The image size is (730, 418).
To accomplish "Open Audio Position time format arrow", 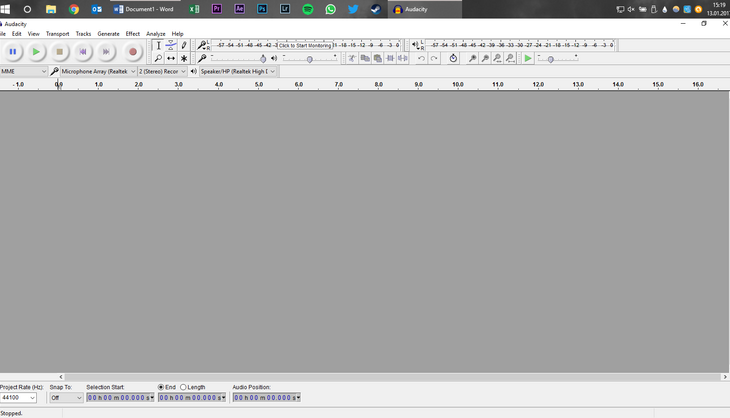I will pos(298,398).
